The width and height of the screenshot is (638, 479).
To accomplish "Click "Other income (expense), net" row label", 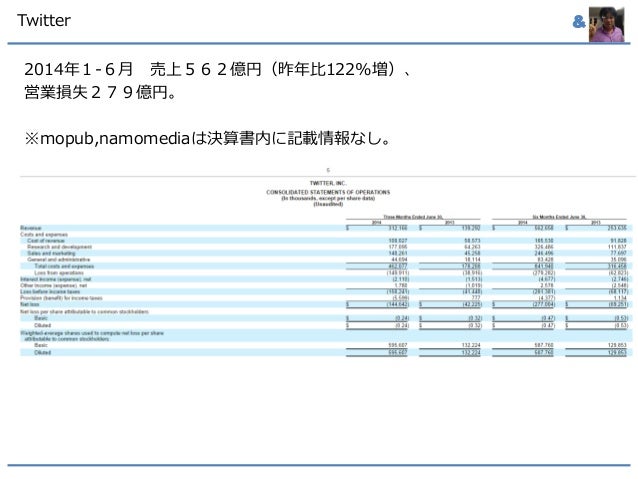I will point(54,286).
